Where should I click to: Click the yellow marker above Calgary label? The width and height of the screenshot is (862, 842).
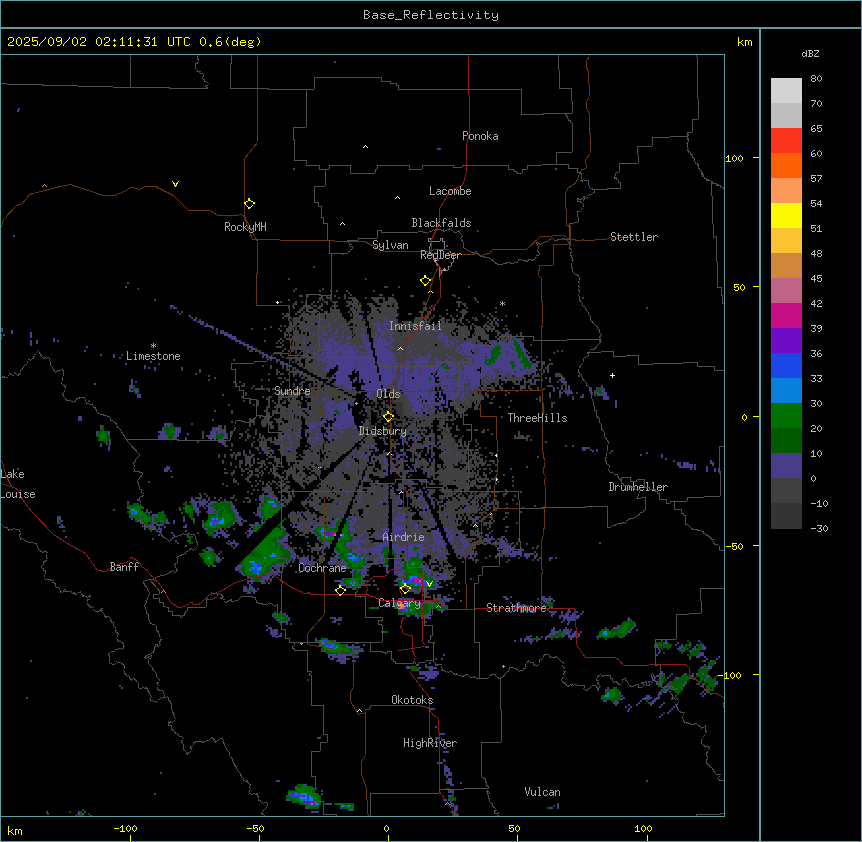pos(405,589)
